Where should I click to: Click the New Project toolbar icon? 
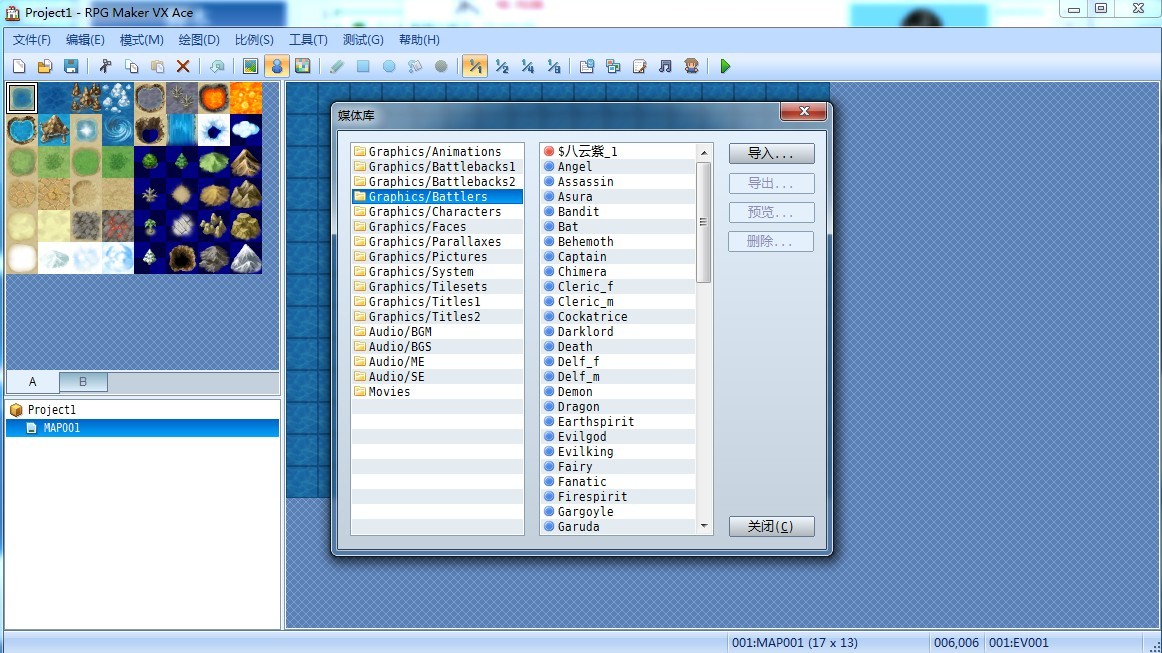[x=19, y=67]
